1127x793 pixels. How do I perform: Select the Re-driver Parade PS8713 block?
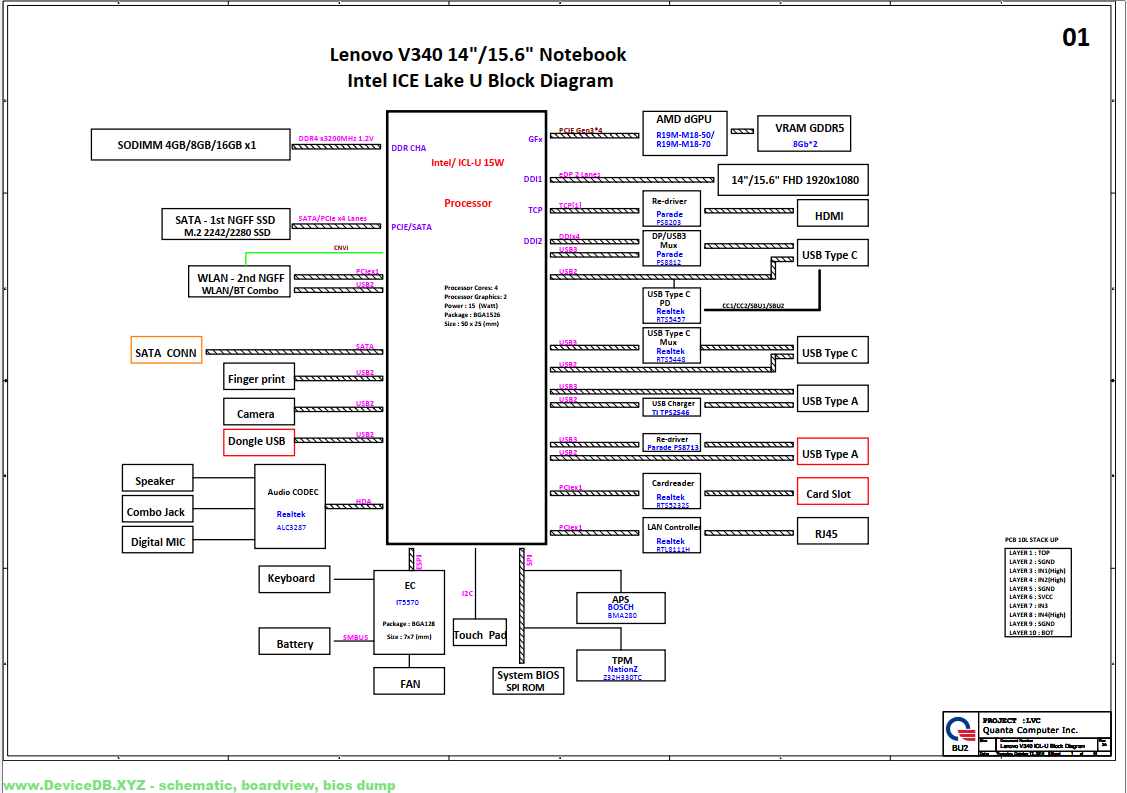(671, 443)
